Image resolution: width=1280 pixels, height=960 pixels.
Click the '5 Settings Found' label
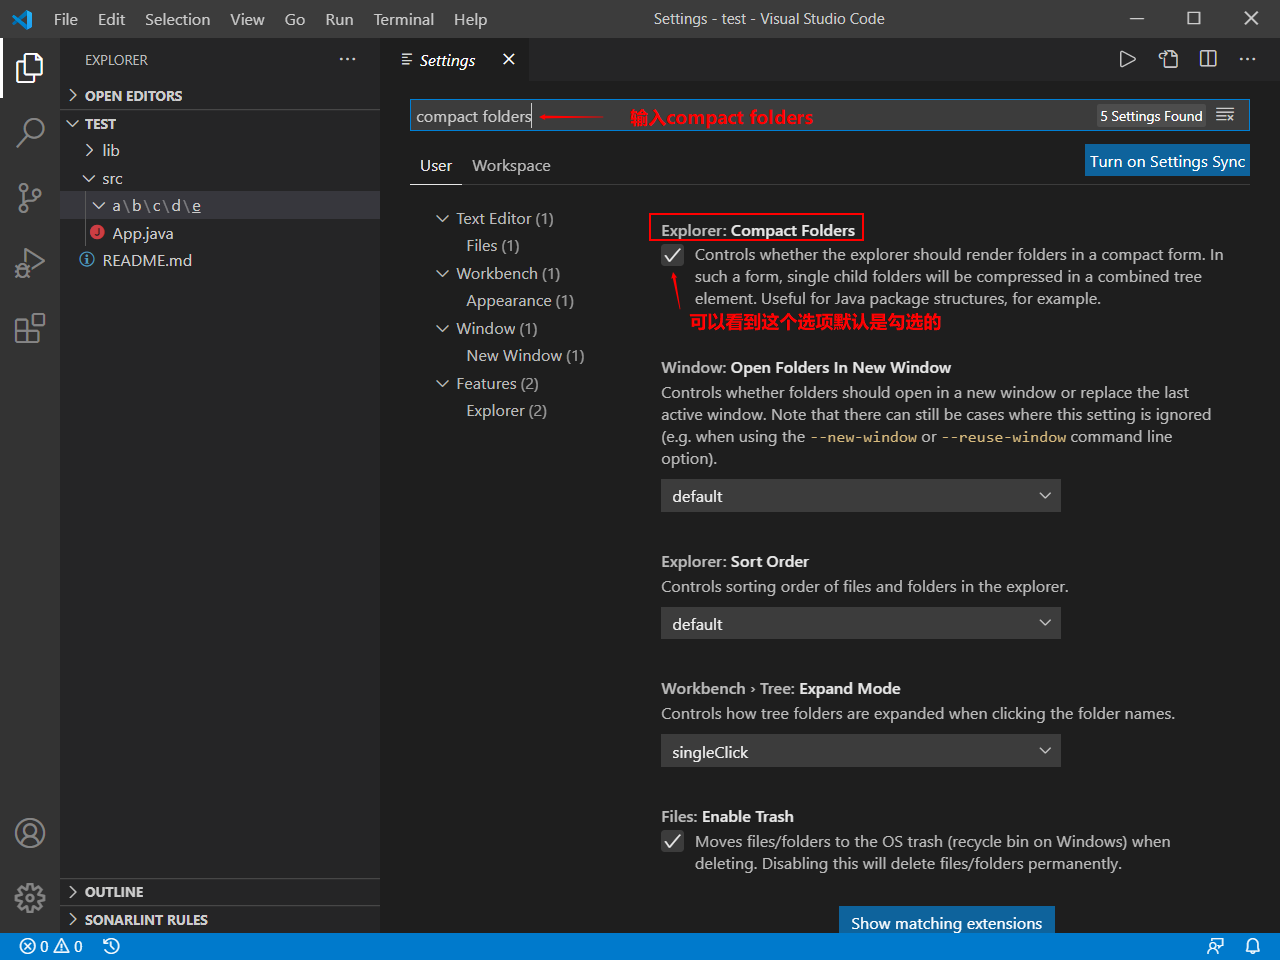click(x=1151, y=116)
